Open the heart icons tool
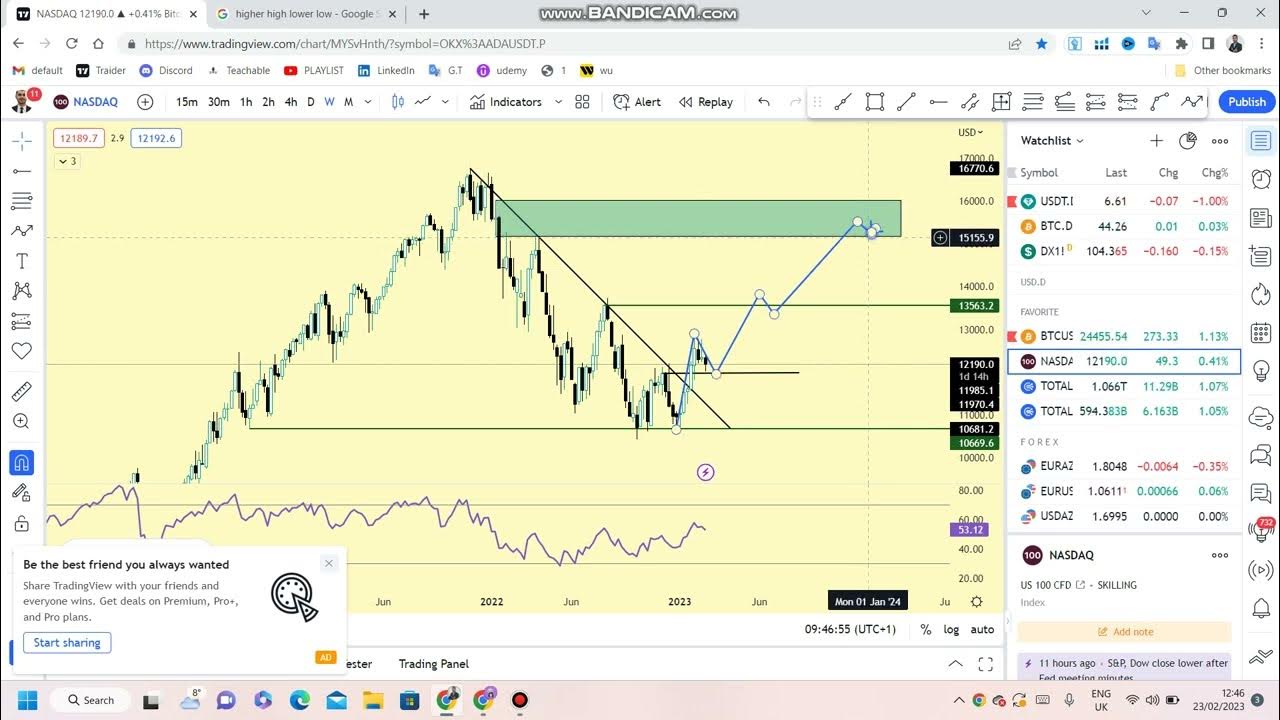This screenshot has width=1280, height=720. [x=21, y=351]
